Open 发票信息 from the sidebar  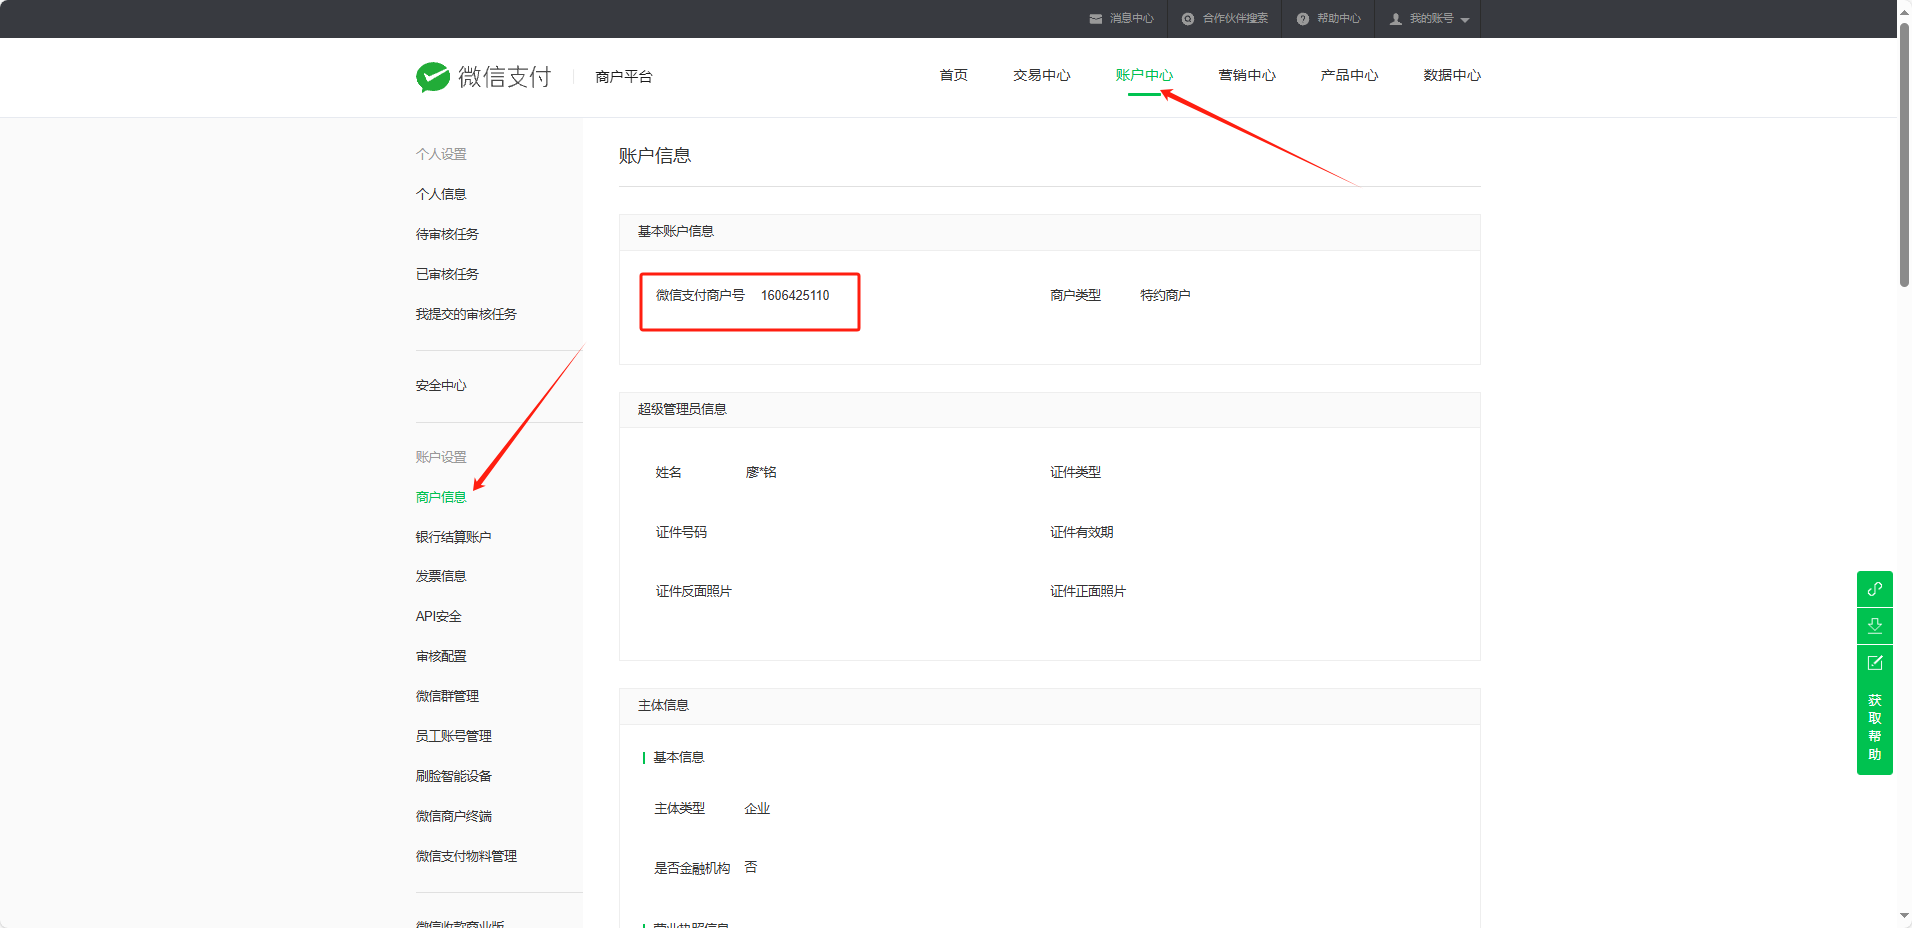tap(441, 576)
